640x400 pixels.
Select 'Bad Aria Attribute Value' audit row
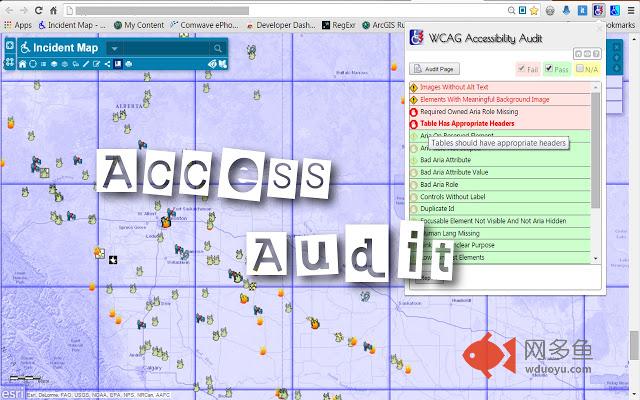(x=500, y=172)
